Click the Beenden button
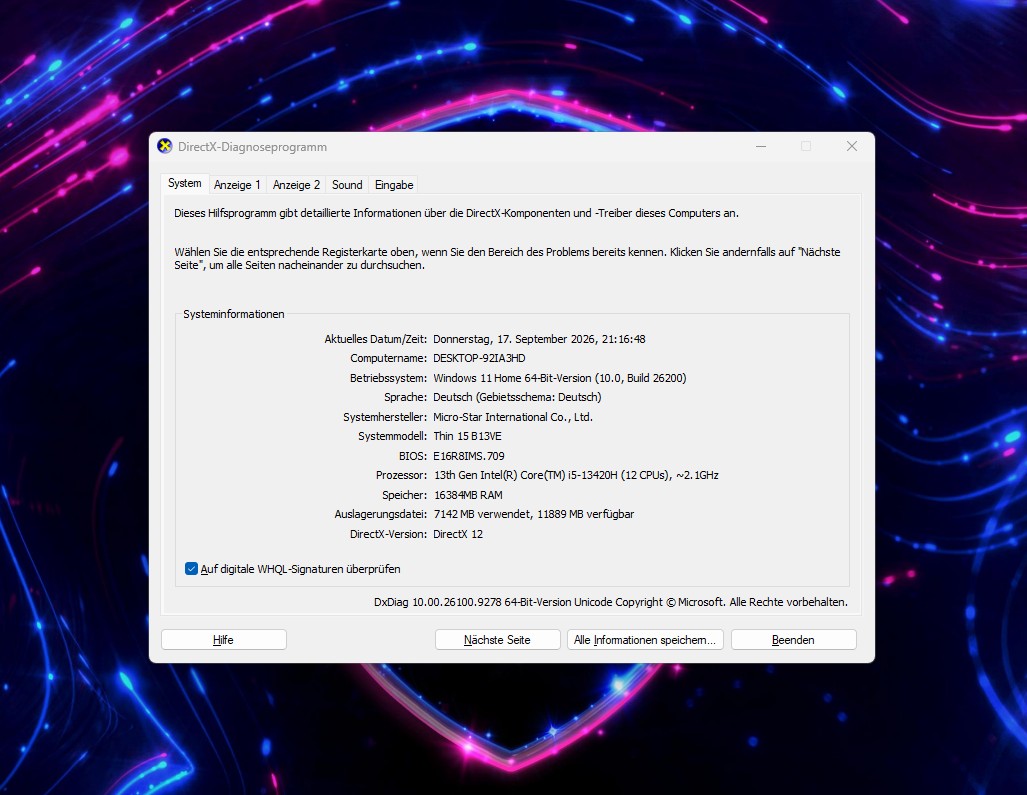Screen dimensions: 1027x795 793,640
